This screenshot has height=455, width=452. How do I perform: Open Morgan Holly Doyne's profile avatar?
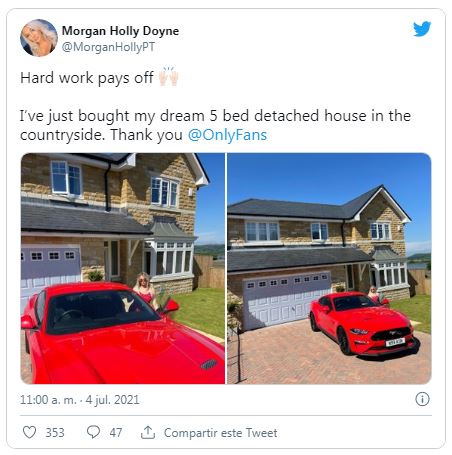[39, 38]
